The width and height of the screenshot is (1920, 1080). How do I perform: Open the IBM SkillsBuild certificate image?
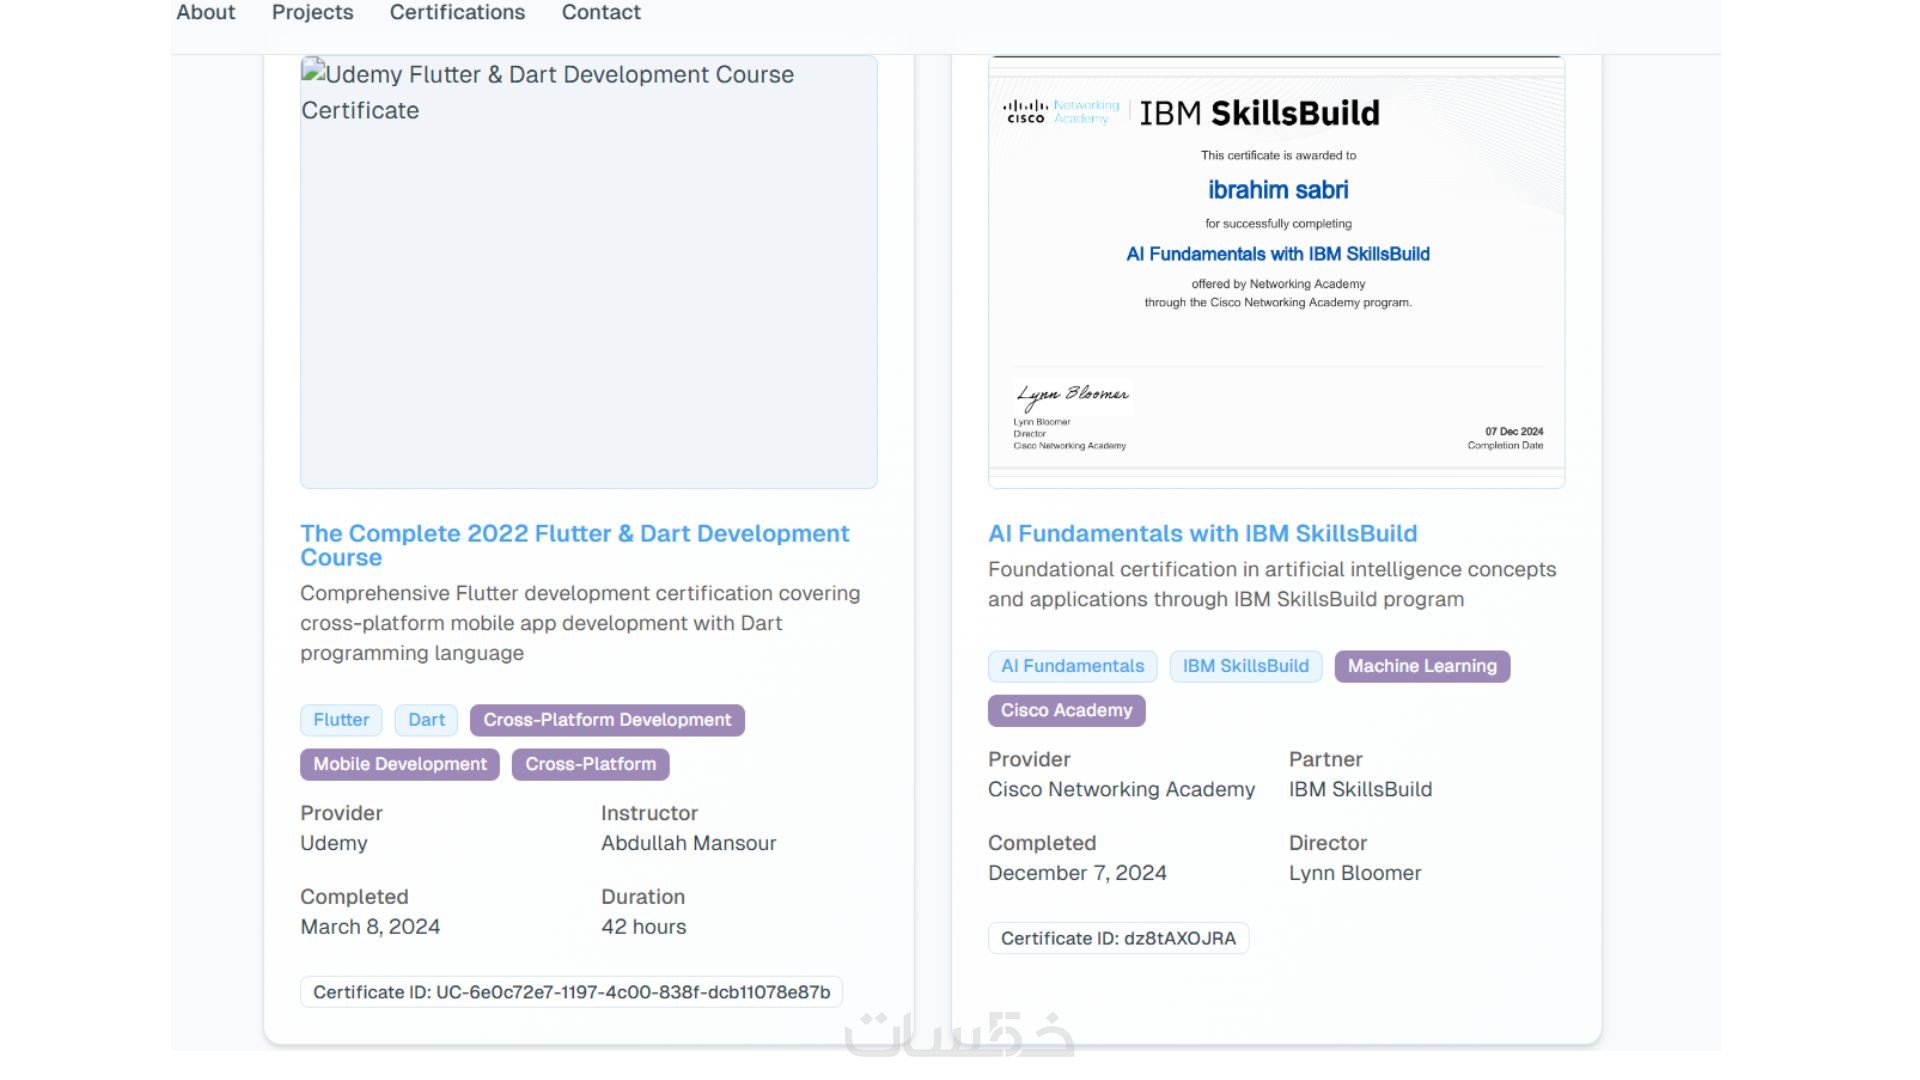click(1276, 272)
